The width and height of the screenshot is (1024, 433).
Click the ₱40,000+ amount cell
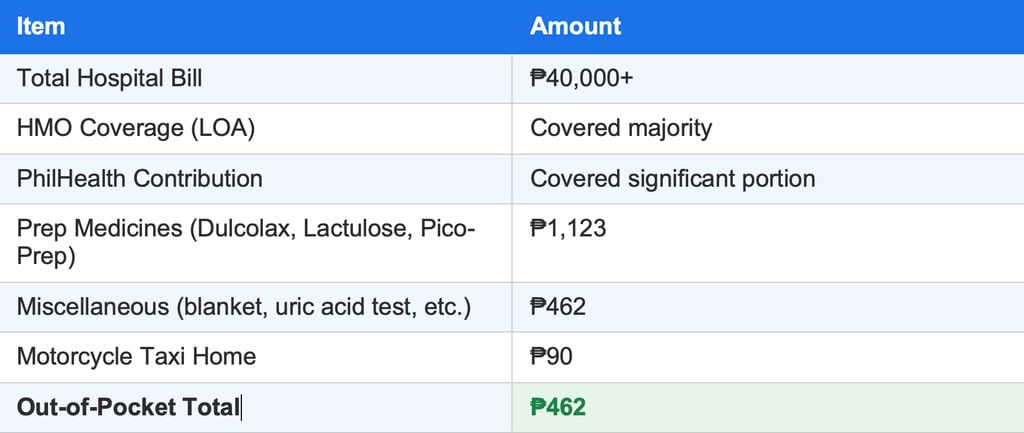pyautogui.click(x=581, y=78)
